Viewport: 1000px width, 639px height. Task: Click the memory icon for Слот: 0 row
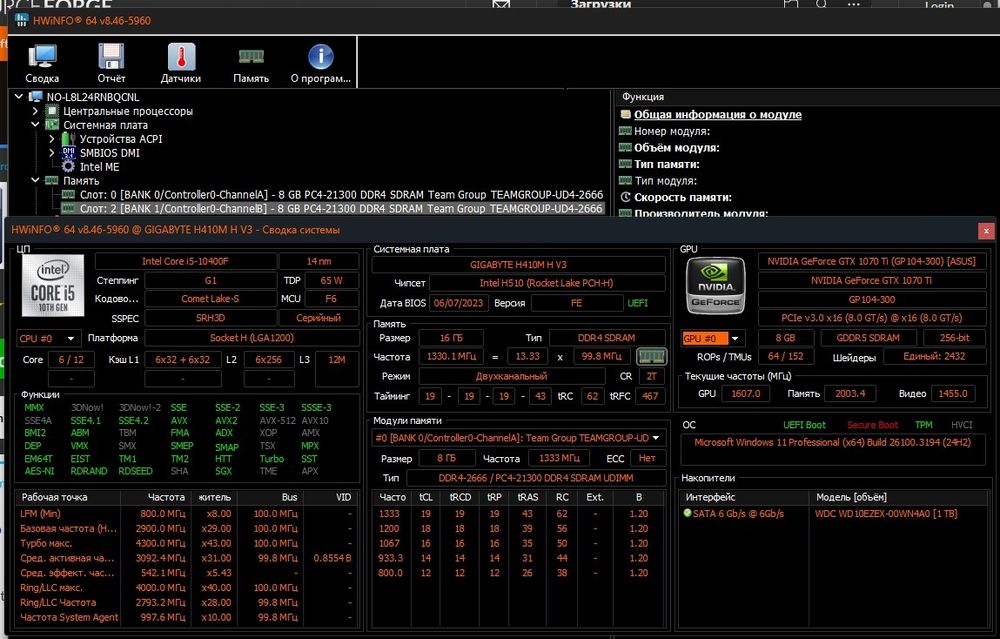click(68, 195)
